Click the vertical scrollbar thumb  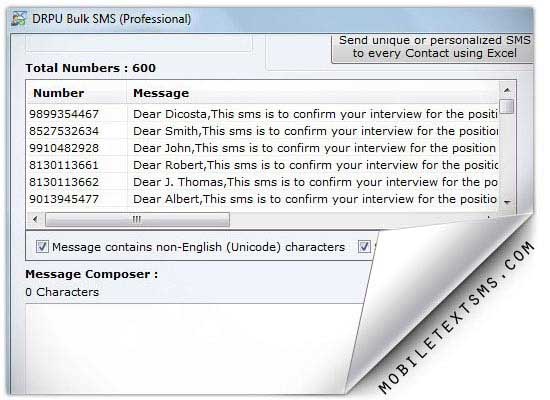[507, 106]
